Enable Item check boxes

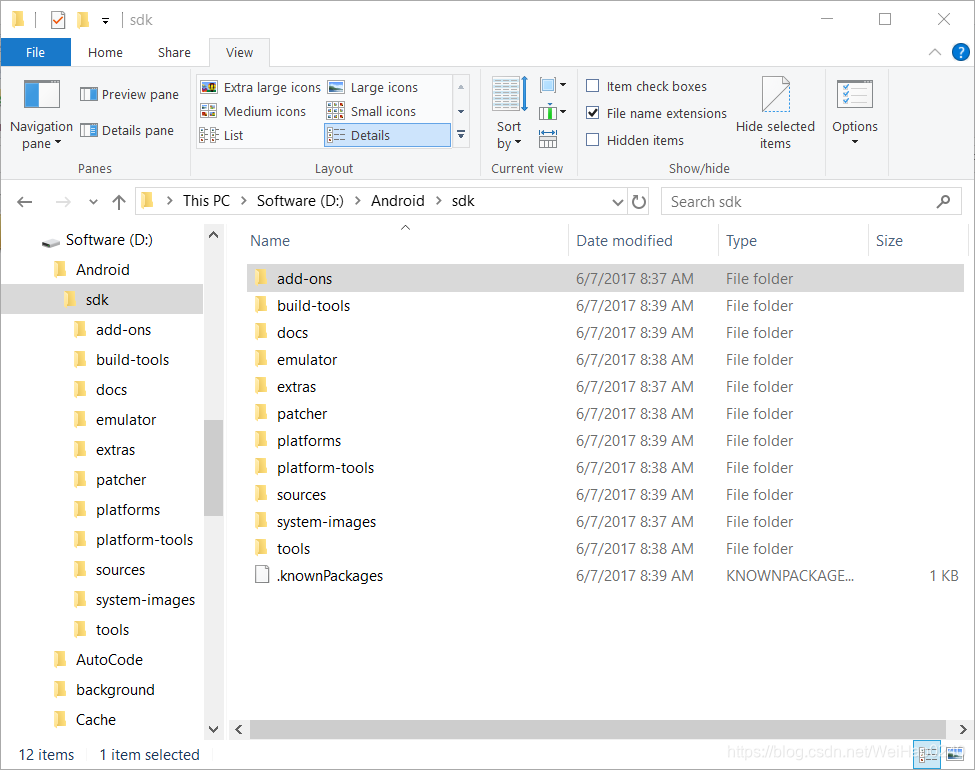pos(593,86)
